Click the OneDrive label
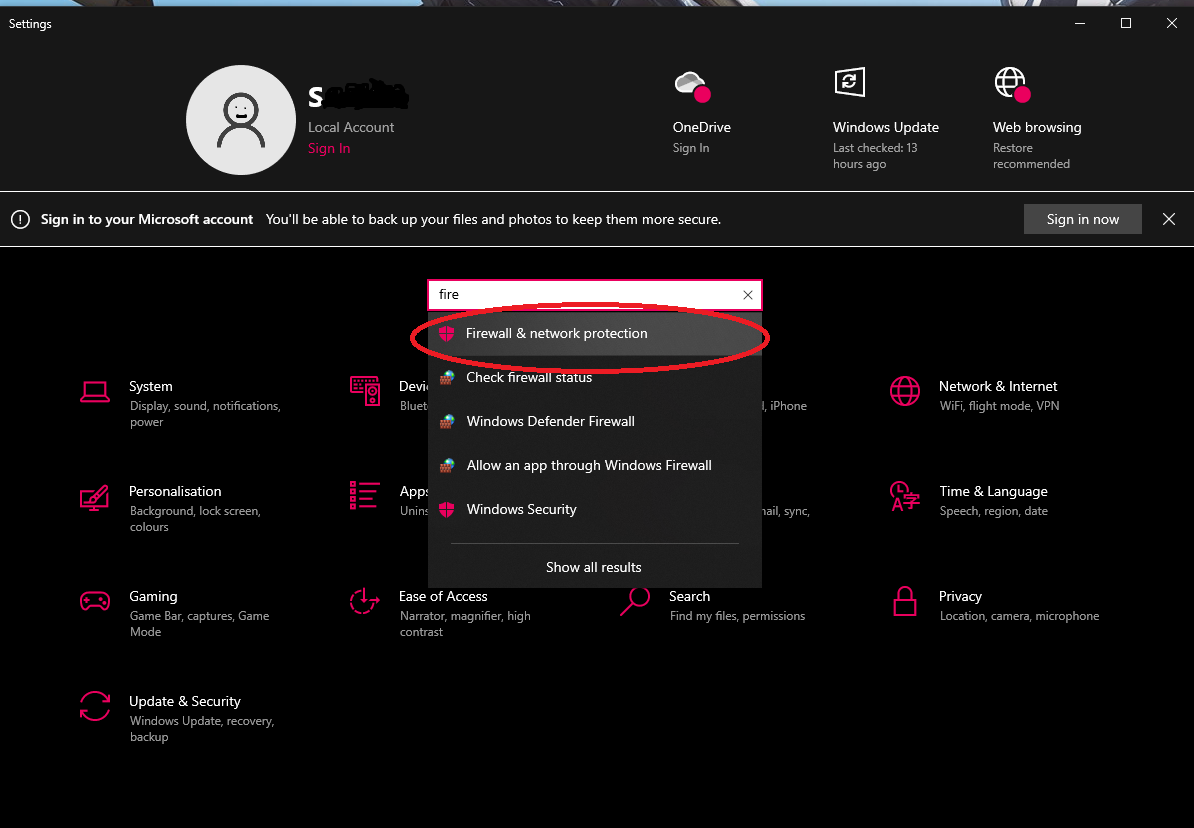 701,127
